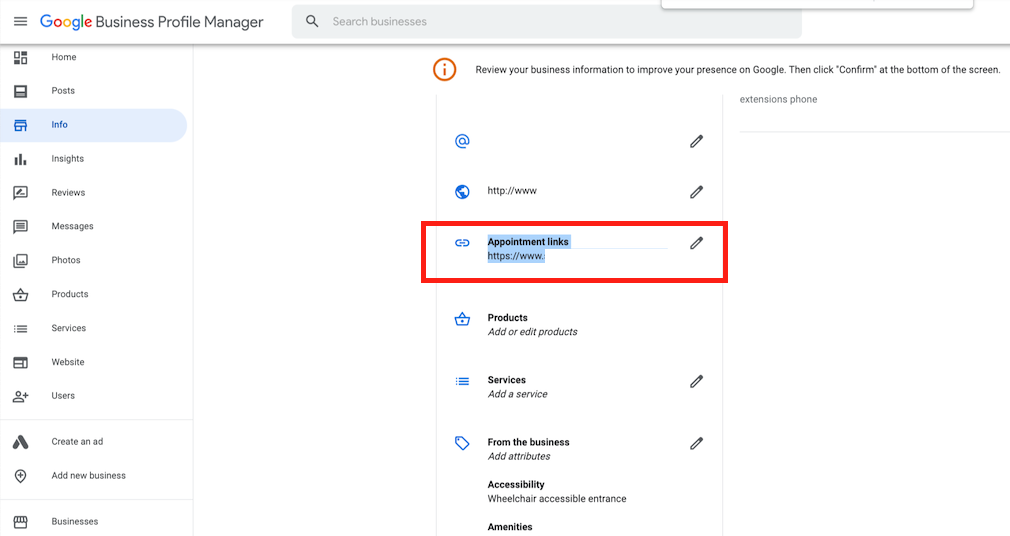The height and width of the screenshot is (536, 1010).
Task: Click the http://www website text
Action: pyautogui.click(x=512, y=191)
